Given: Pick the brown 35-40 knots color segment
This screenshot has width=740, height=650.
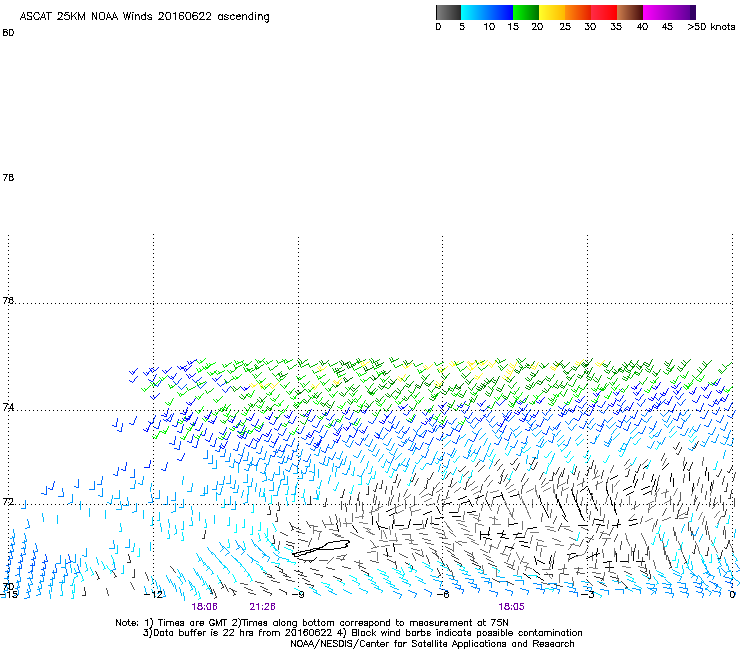Looking at the screenshot, I should (630, 12).
